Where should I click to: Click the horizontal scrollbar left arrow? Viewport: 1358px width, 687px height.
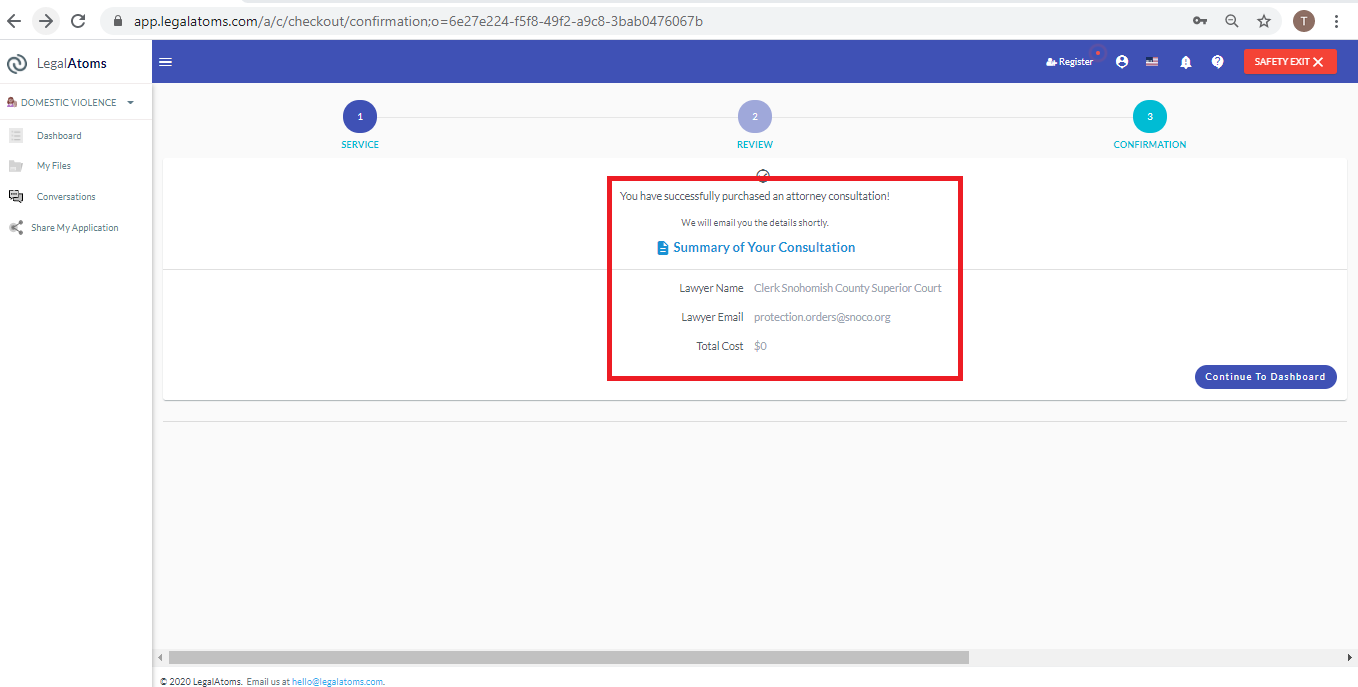tap(160, 658)
